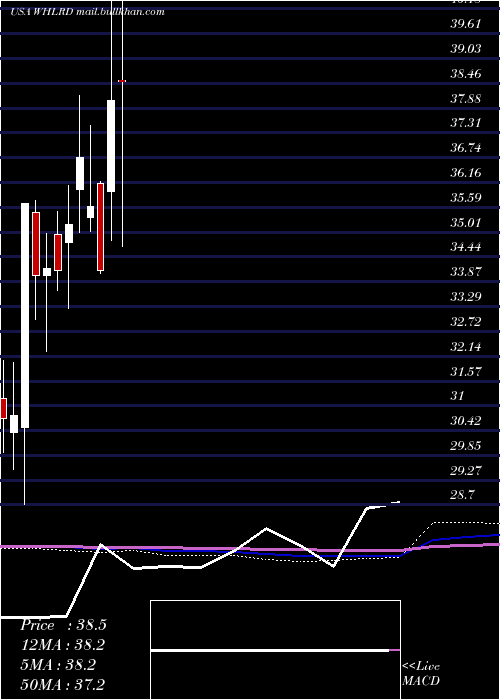Click the '5MA : 38.2' readout
Viewport: 500px width, 700px height.
[58, 665]
